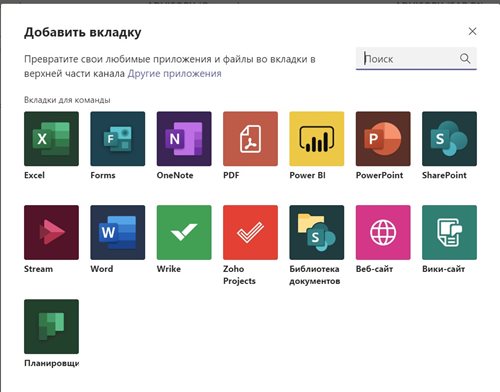Click the Power BI label
Viewport: 500px width, 392px height.
coord(307,175)
